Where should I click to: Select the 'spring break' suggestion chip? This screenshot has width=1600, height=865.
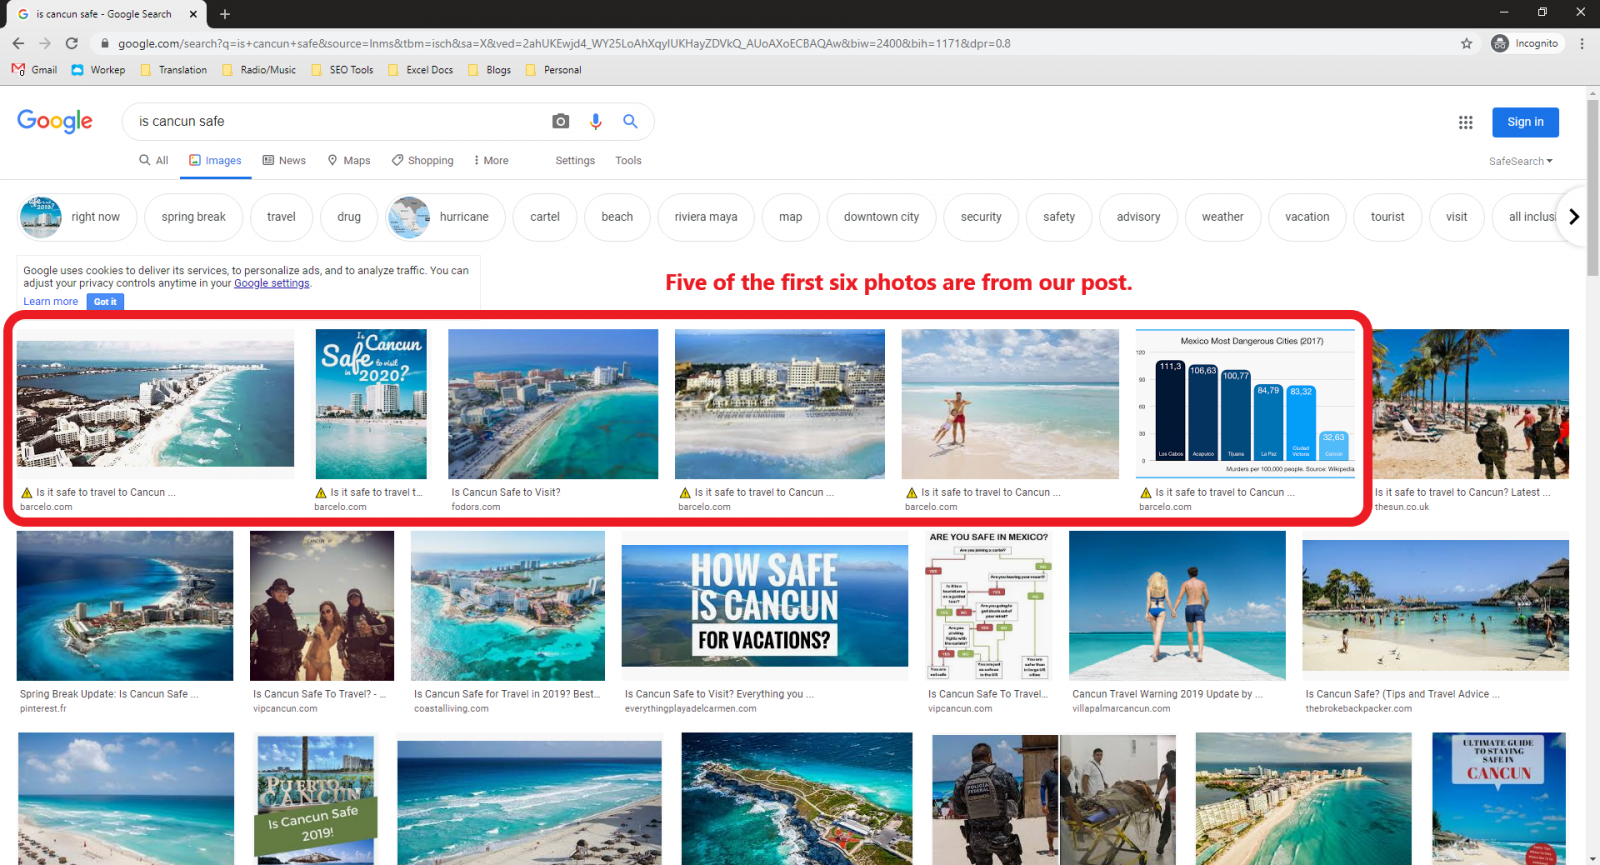click(x=193, y=217)
